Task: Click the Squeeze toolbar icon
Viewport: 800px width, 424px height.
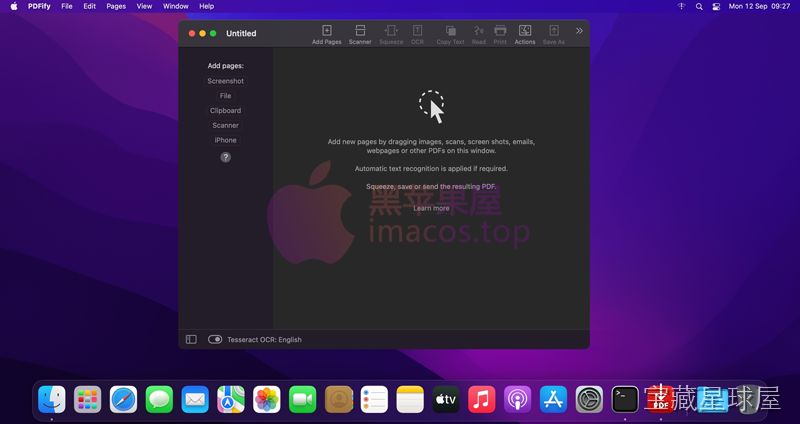Action: point(391,34)
